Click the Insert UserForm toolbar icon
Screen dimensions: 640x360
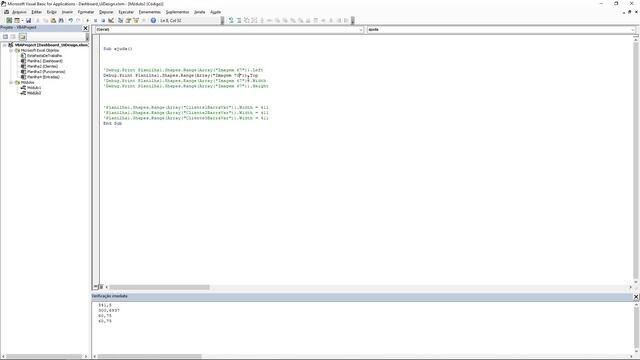17,20
